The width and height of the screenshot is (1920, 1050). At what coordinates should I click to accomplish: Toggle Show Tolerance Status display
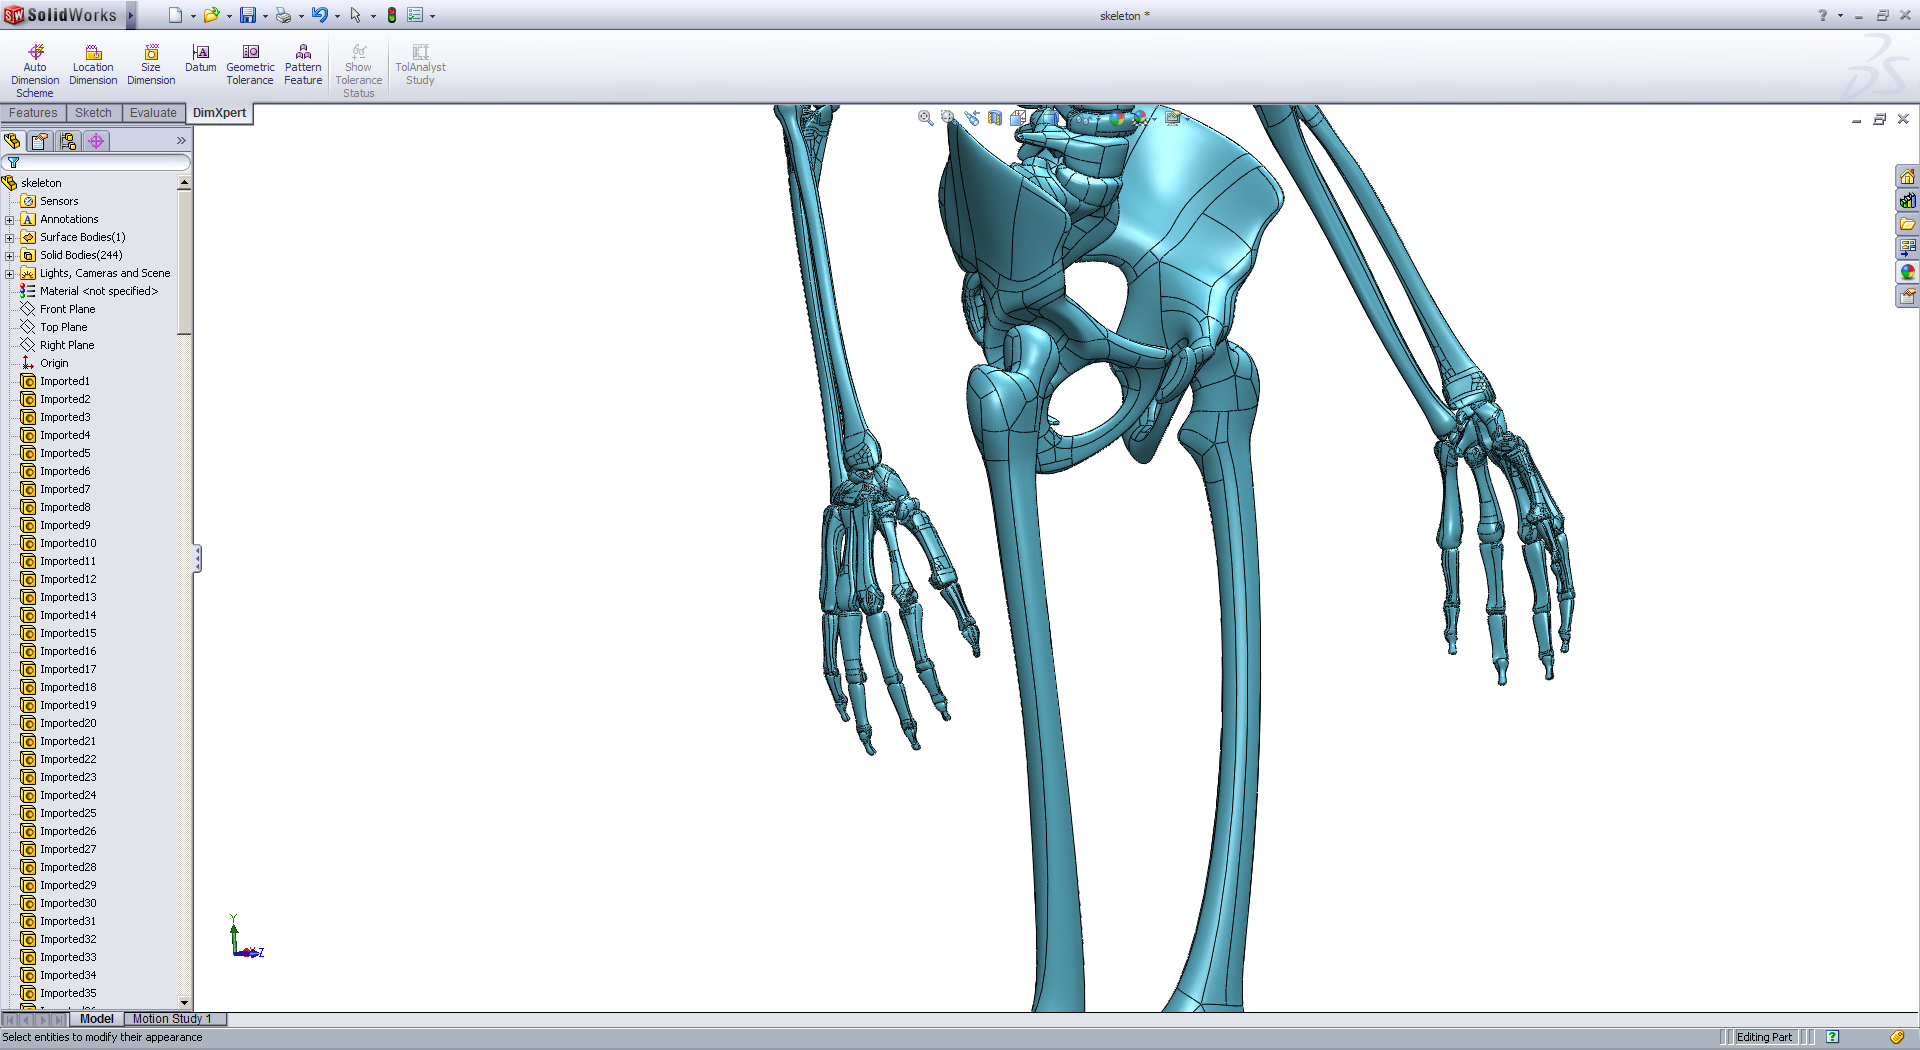358,64
